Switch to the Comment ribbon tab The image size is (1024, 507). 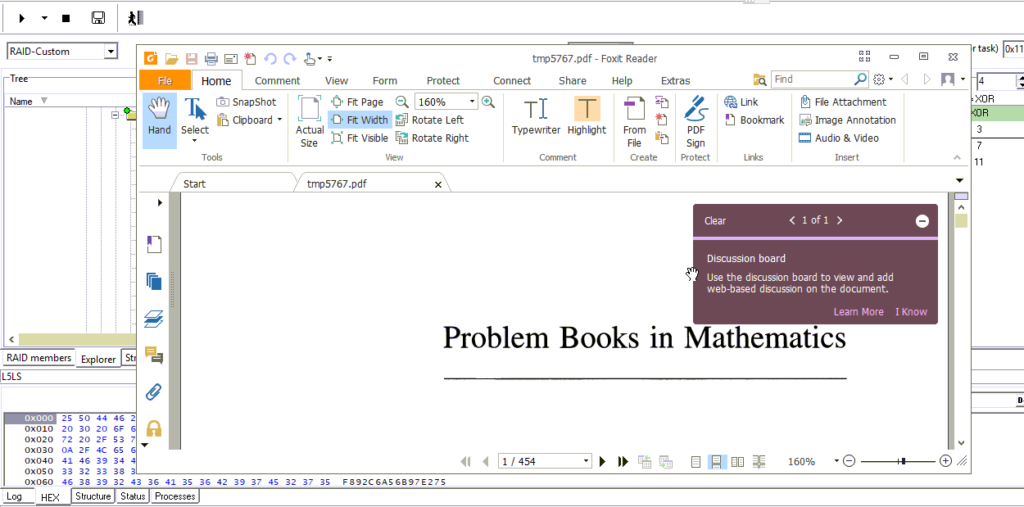click(277, 81)
